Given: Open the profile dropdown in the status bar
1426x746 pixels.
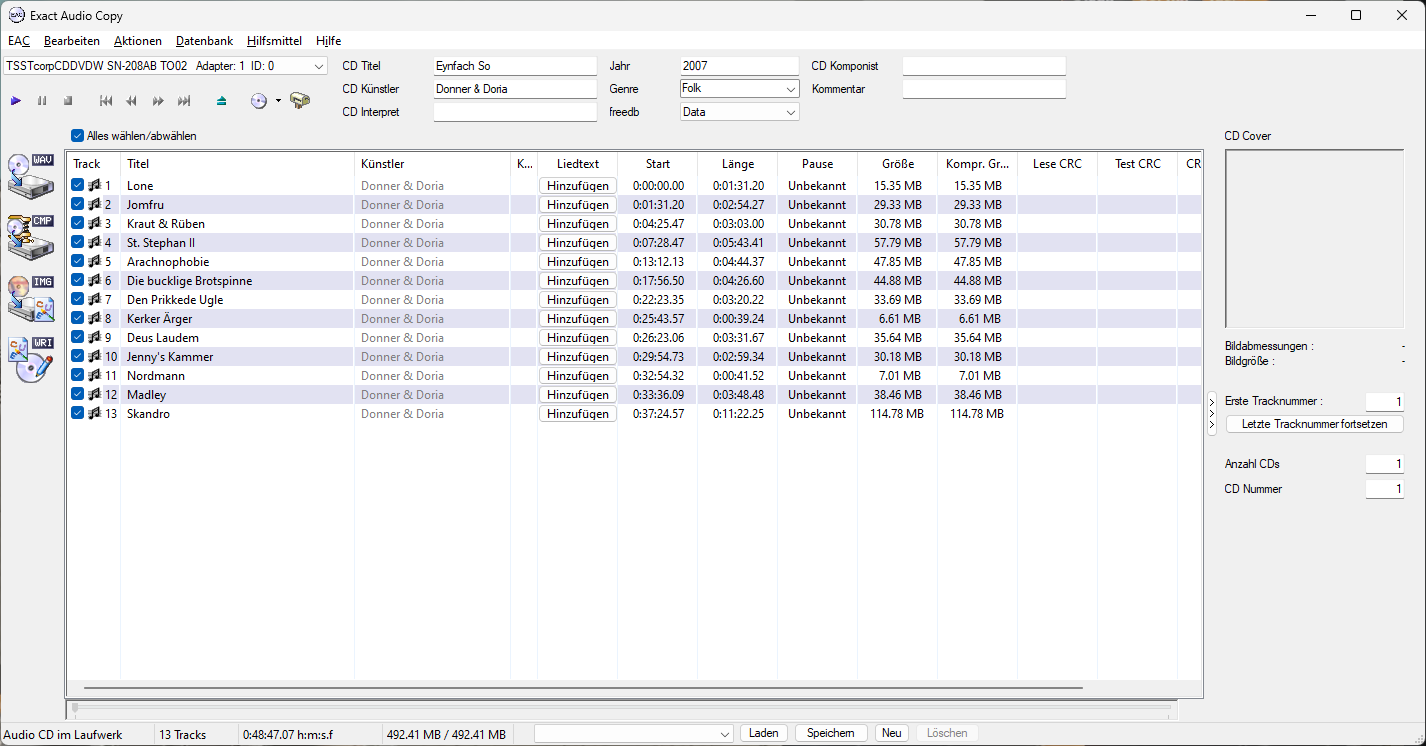Looking at the screenshot, I should [635, 734].
